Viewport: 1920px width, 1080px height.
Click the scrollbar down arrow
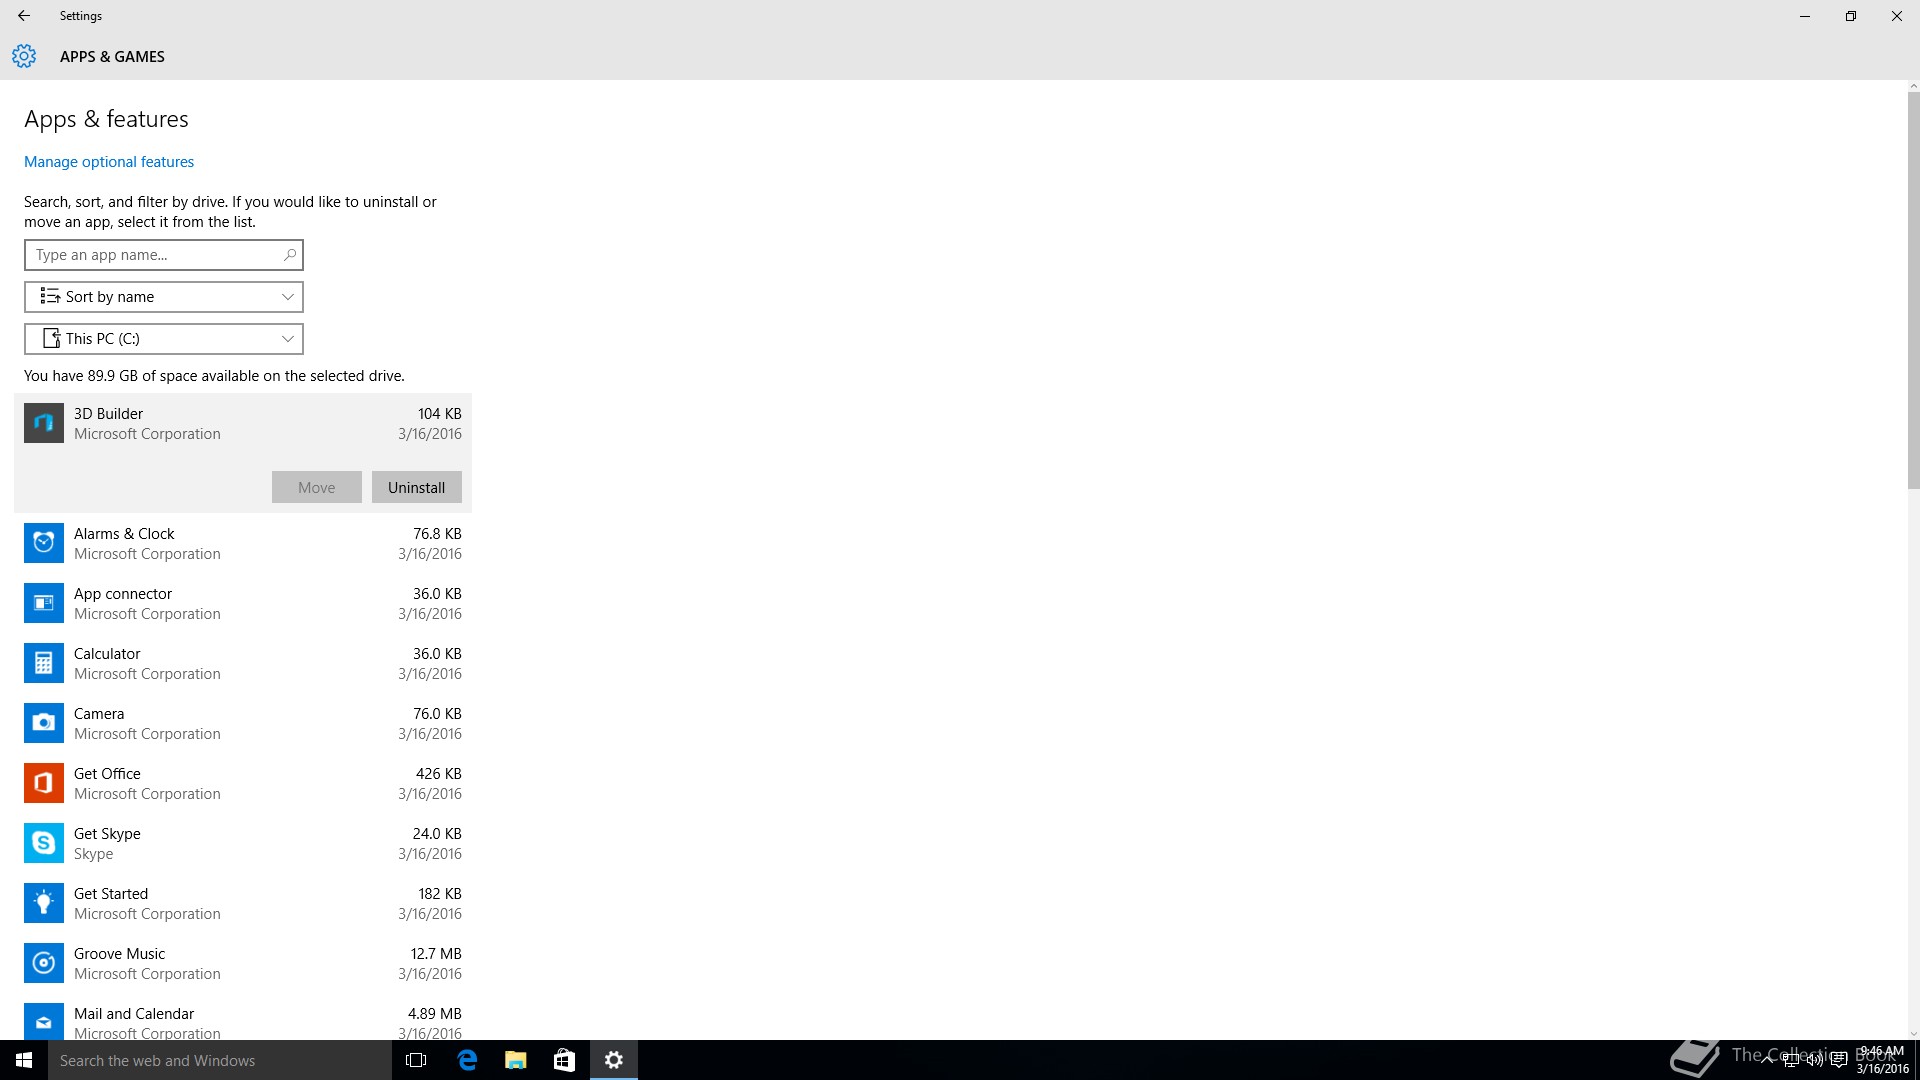click(x=1913, y=1034)
